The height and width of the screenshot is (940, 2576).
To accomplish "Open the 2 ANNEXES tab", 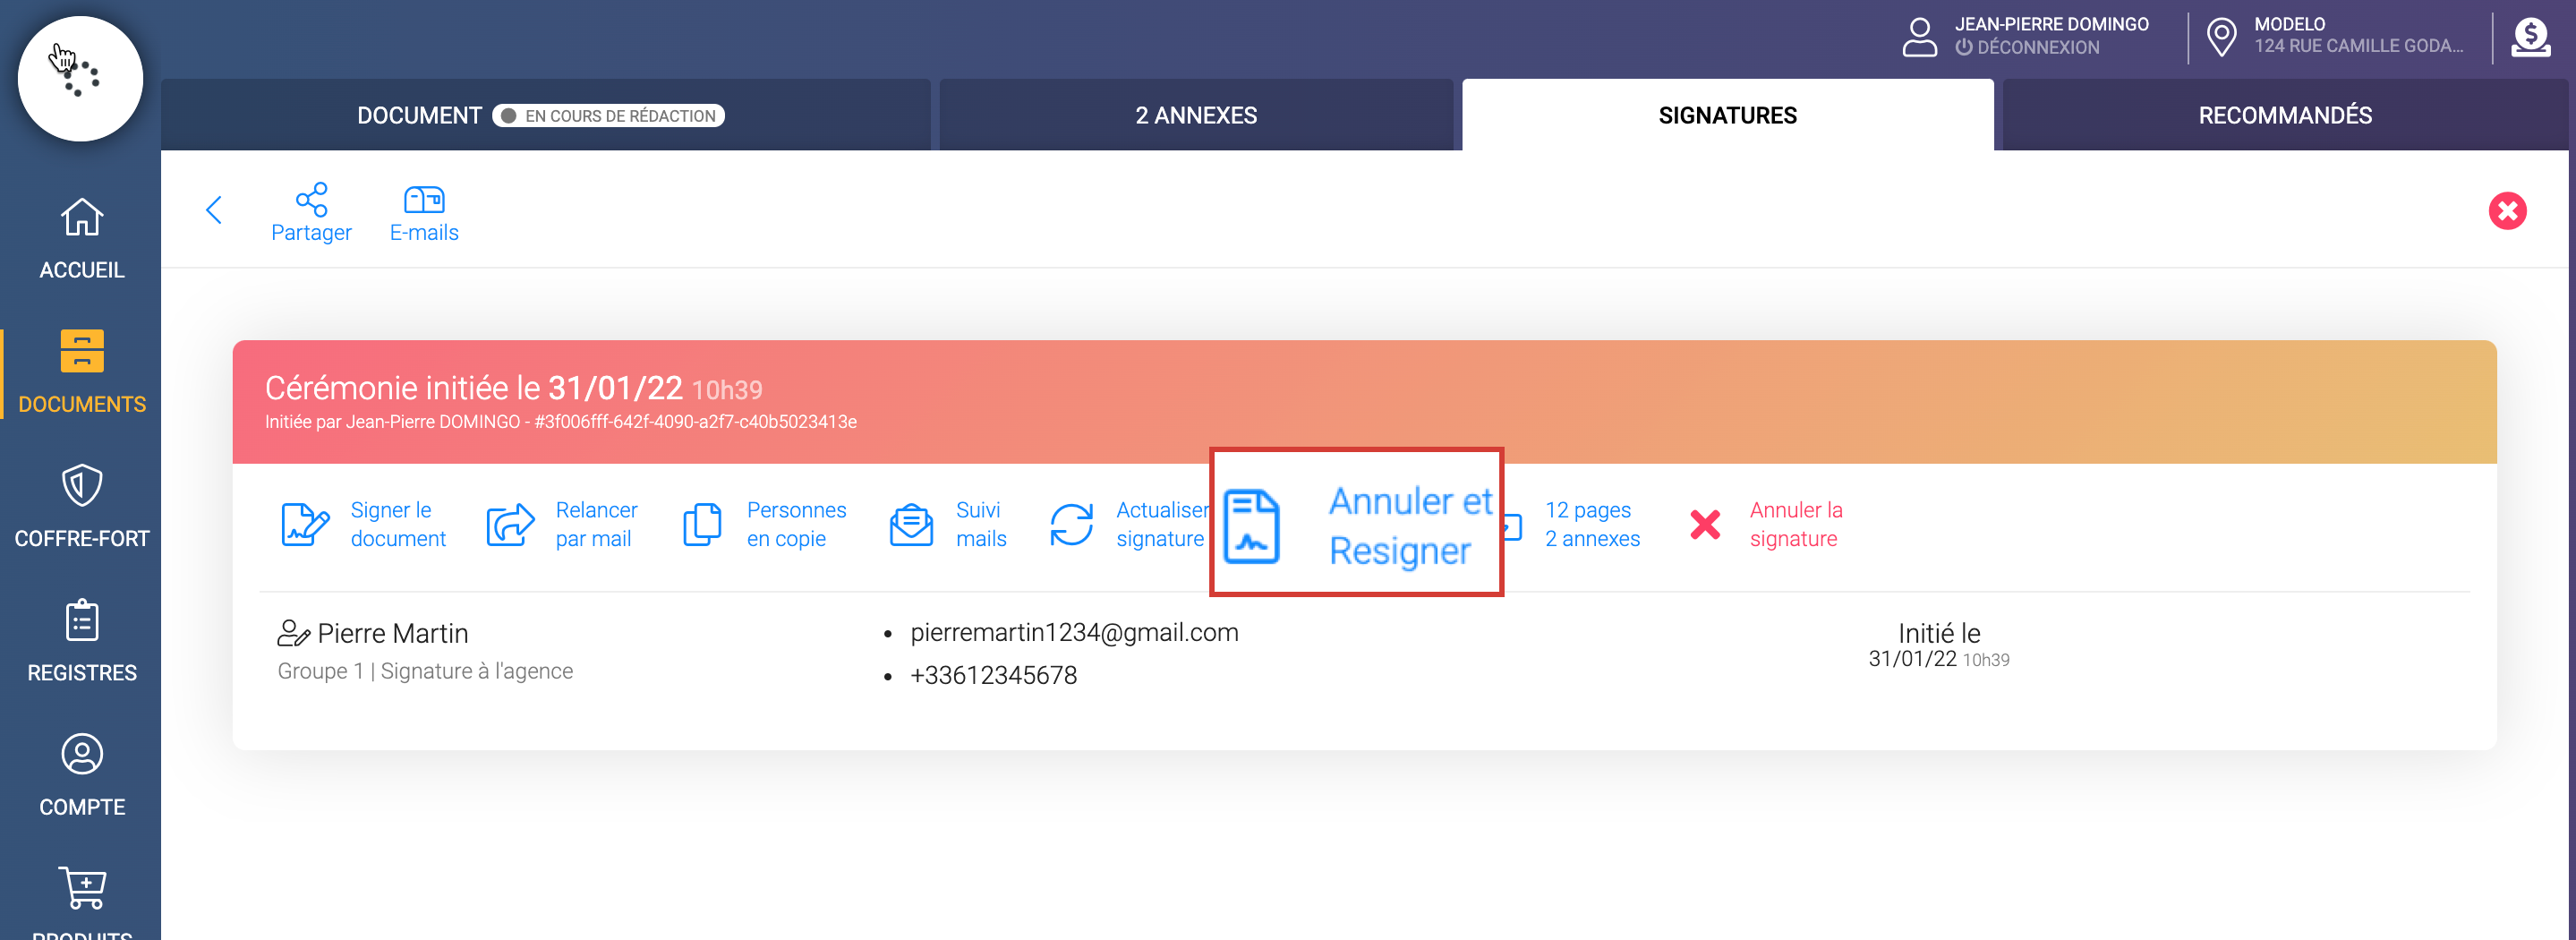I will pos(1196,116).
